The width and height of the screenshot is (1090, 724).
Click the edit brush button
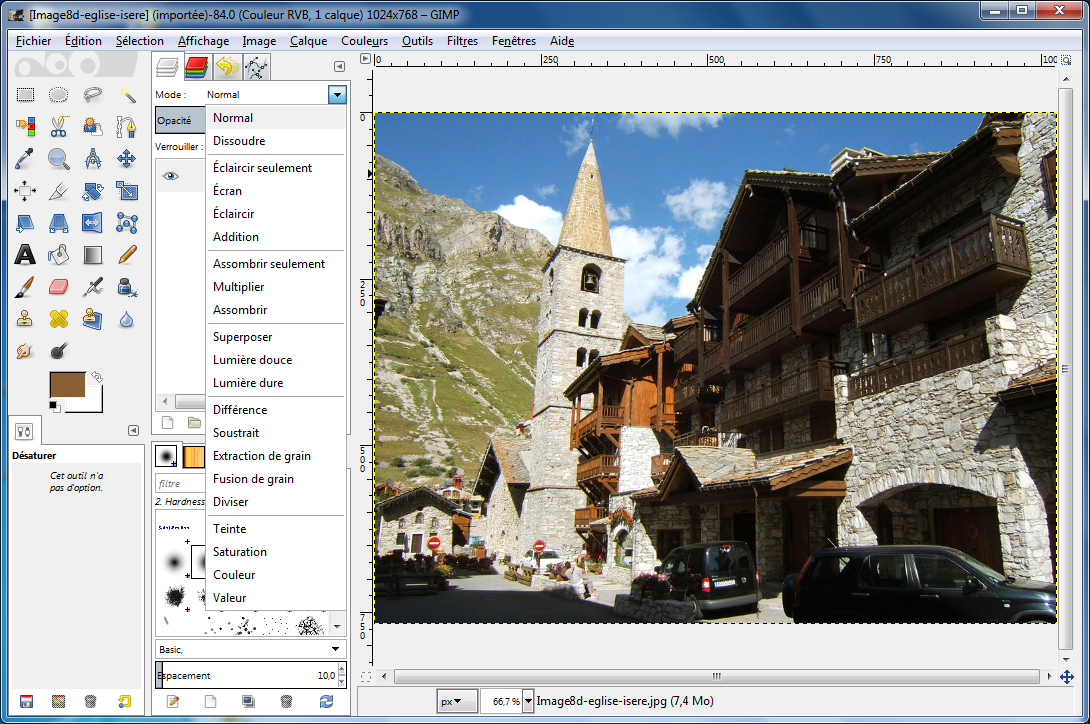[172, 702]
